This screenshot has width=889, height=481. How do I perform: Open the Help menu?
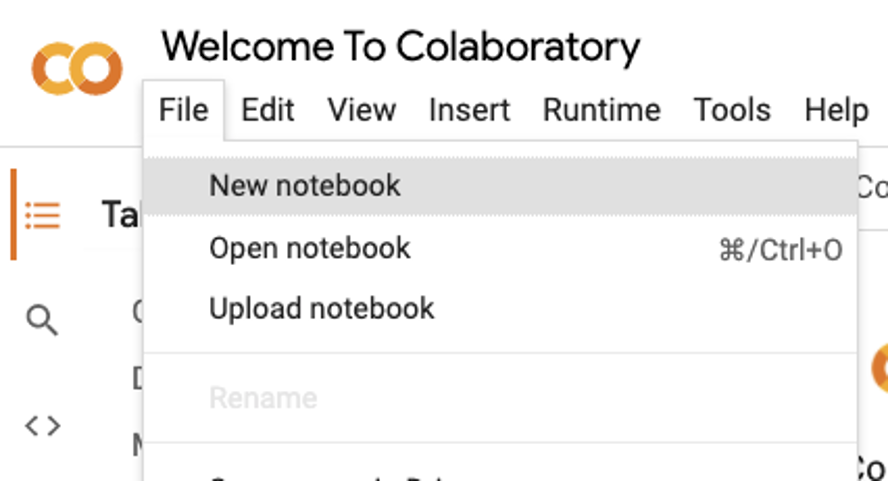[836, 110]
